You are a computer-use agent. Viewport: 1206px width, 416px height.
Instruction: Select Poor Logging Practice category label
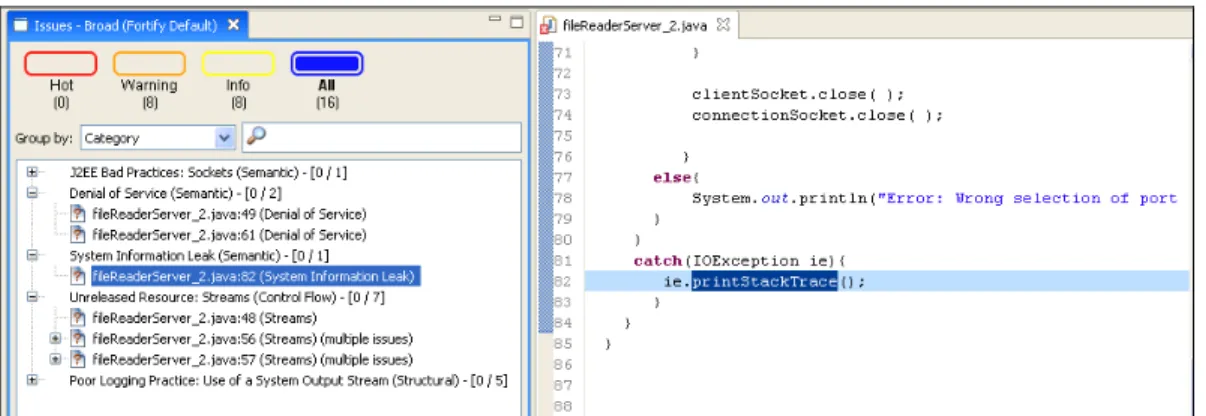pos(288,380)
